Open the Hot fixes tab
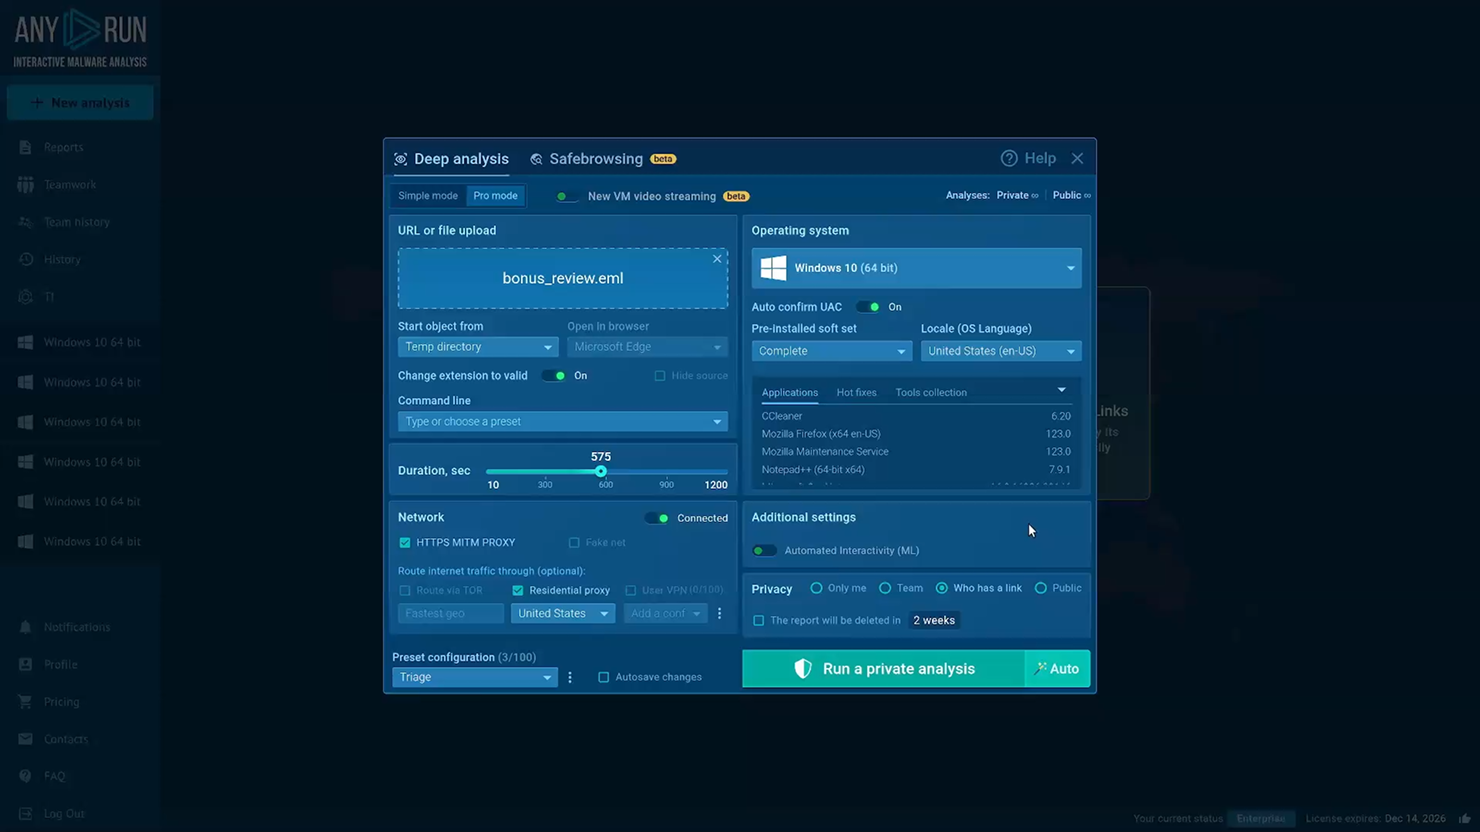1480x832 pixels. point(856,392)
